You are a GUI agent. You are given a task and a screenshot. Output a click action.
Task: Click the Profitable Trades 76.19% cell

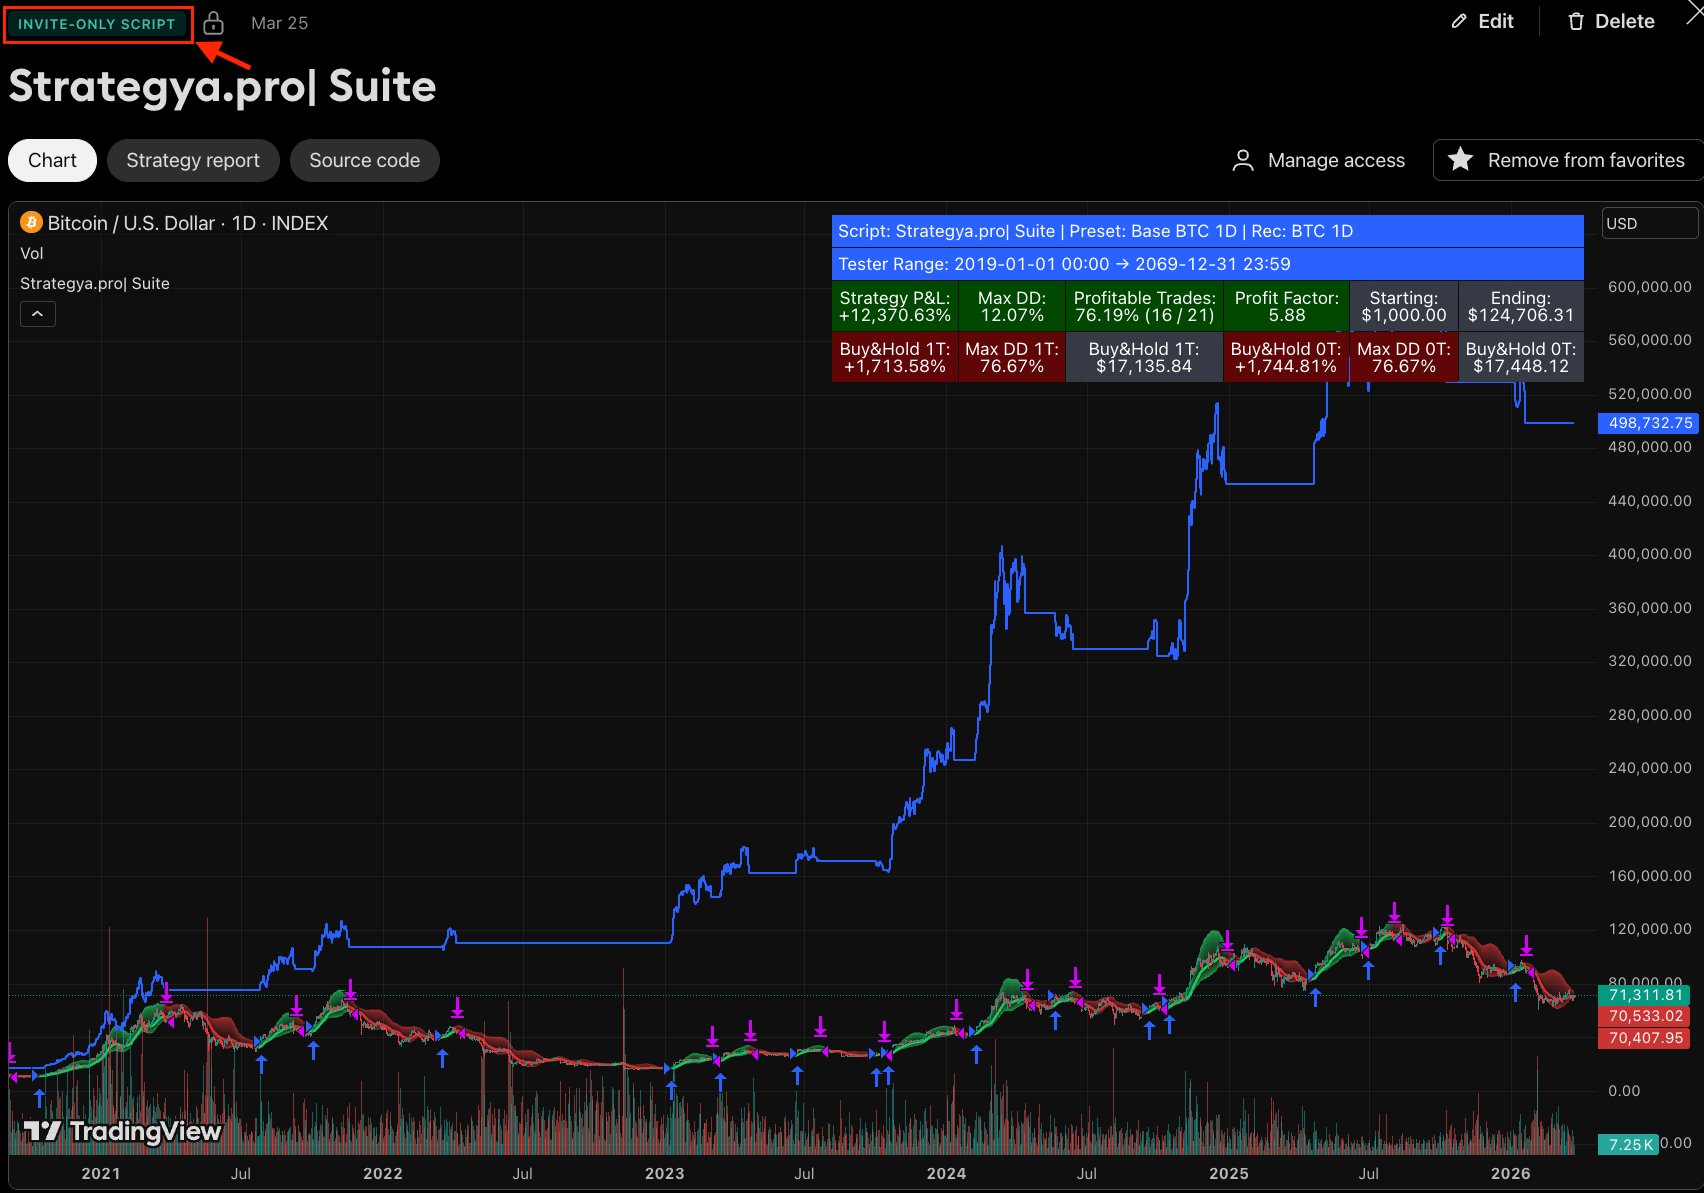(x=1145, y=306)
